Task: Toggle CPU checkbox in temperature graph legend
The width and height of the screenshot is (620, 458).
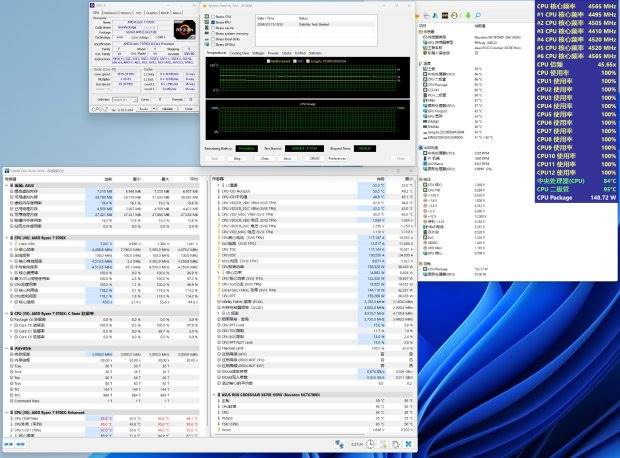Action: [295, 61]
